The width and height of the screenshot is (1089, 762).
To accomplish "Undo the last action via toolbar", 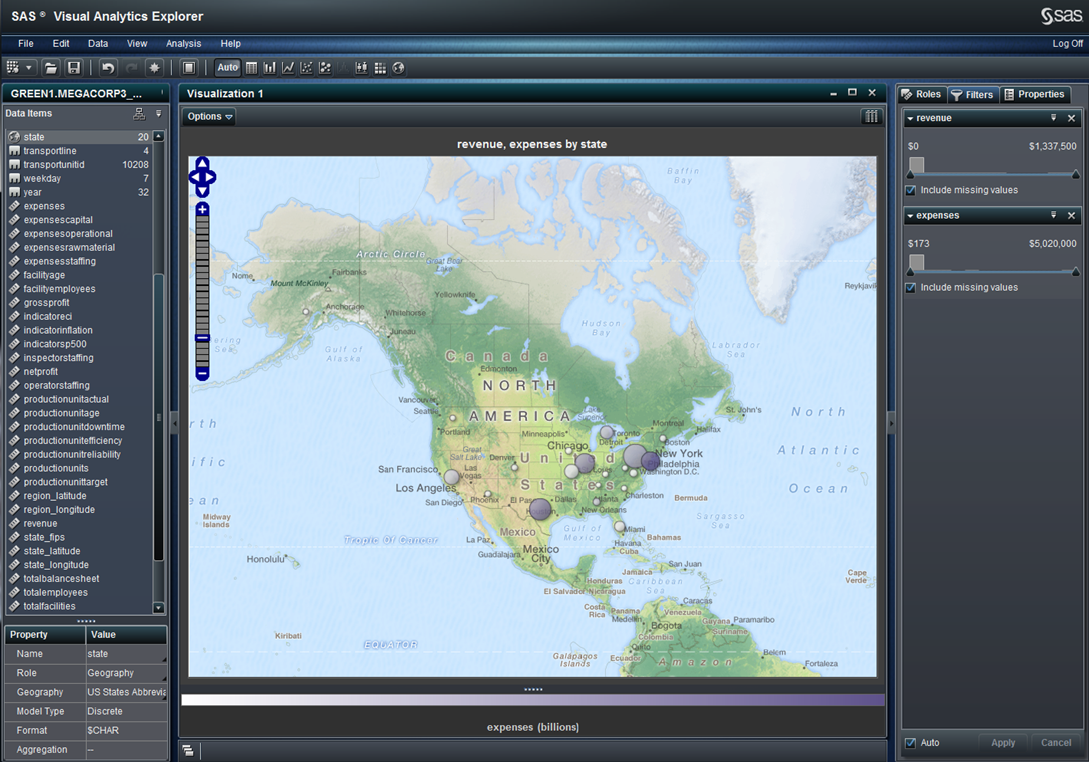I will (108, 68).
